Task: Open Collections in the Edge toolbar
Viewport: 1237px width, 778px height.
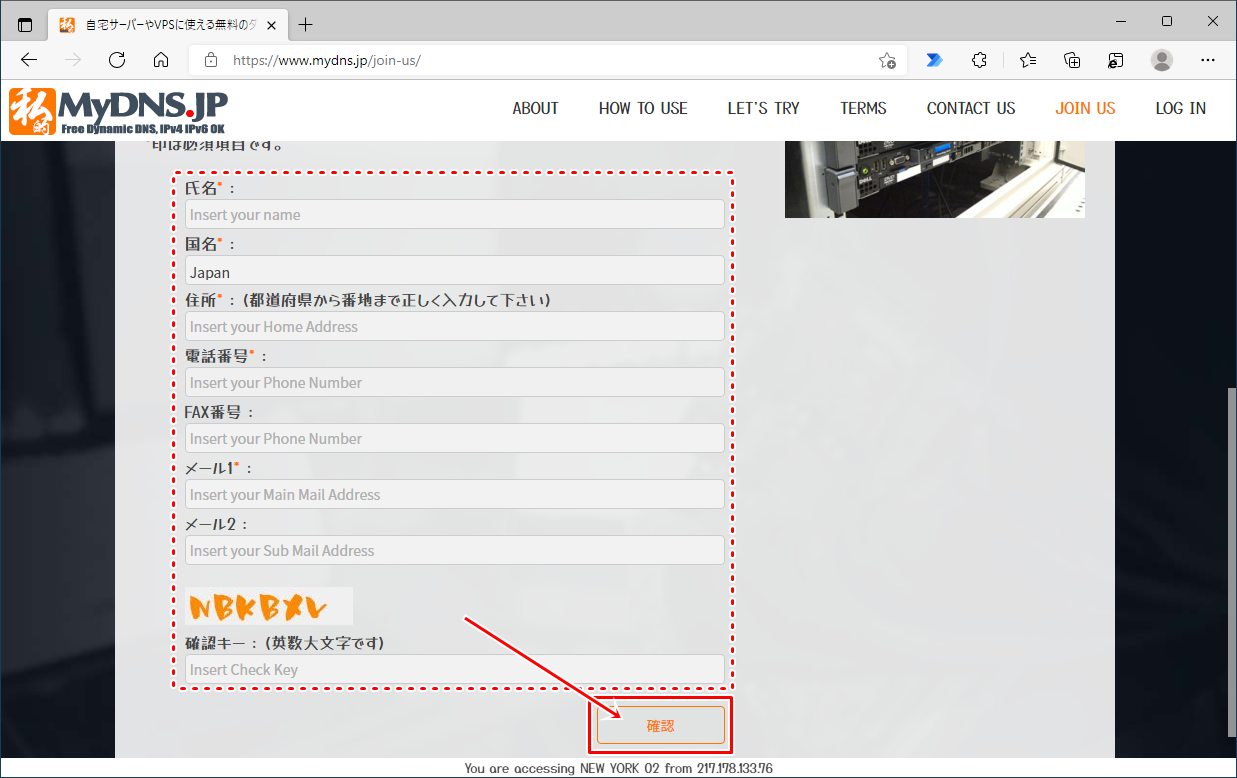Action: pos(1072,60)
